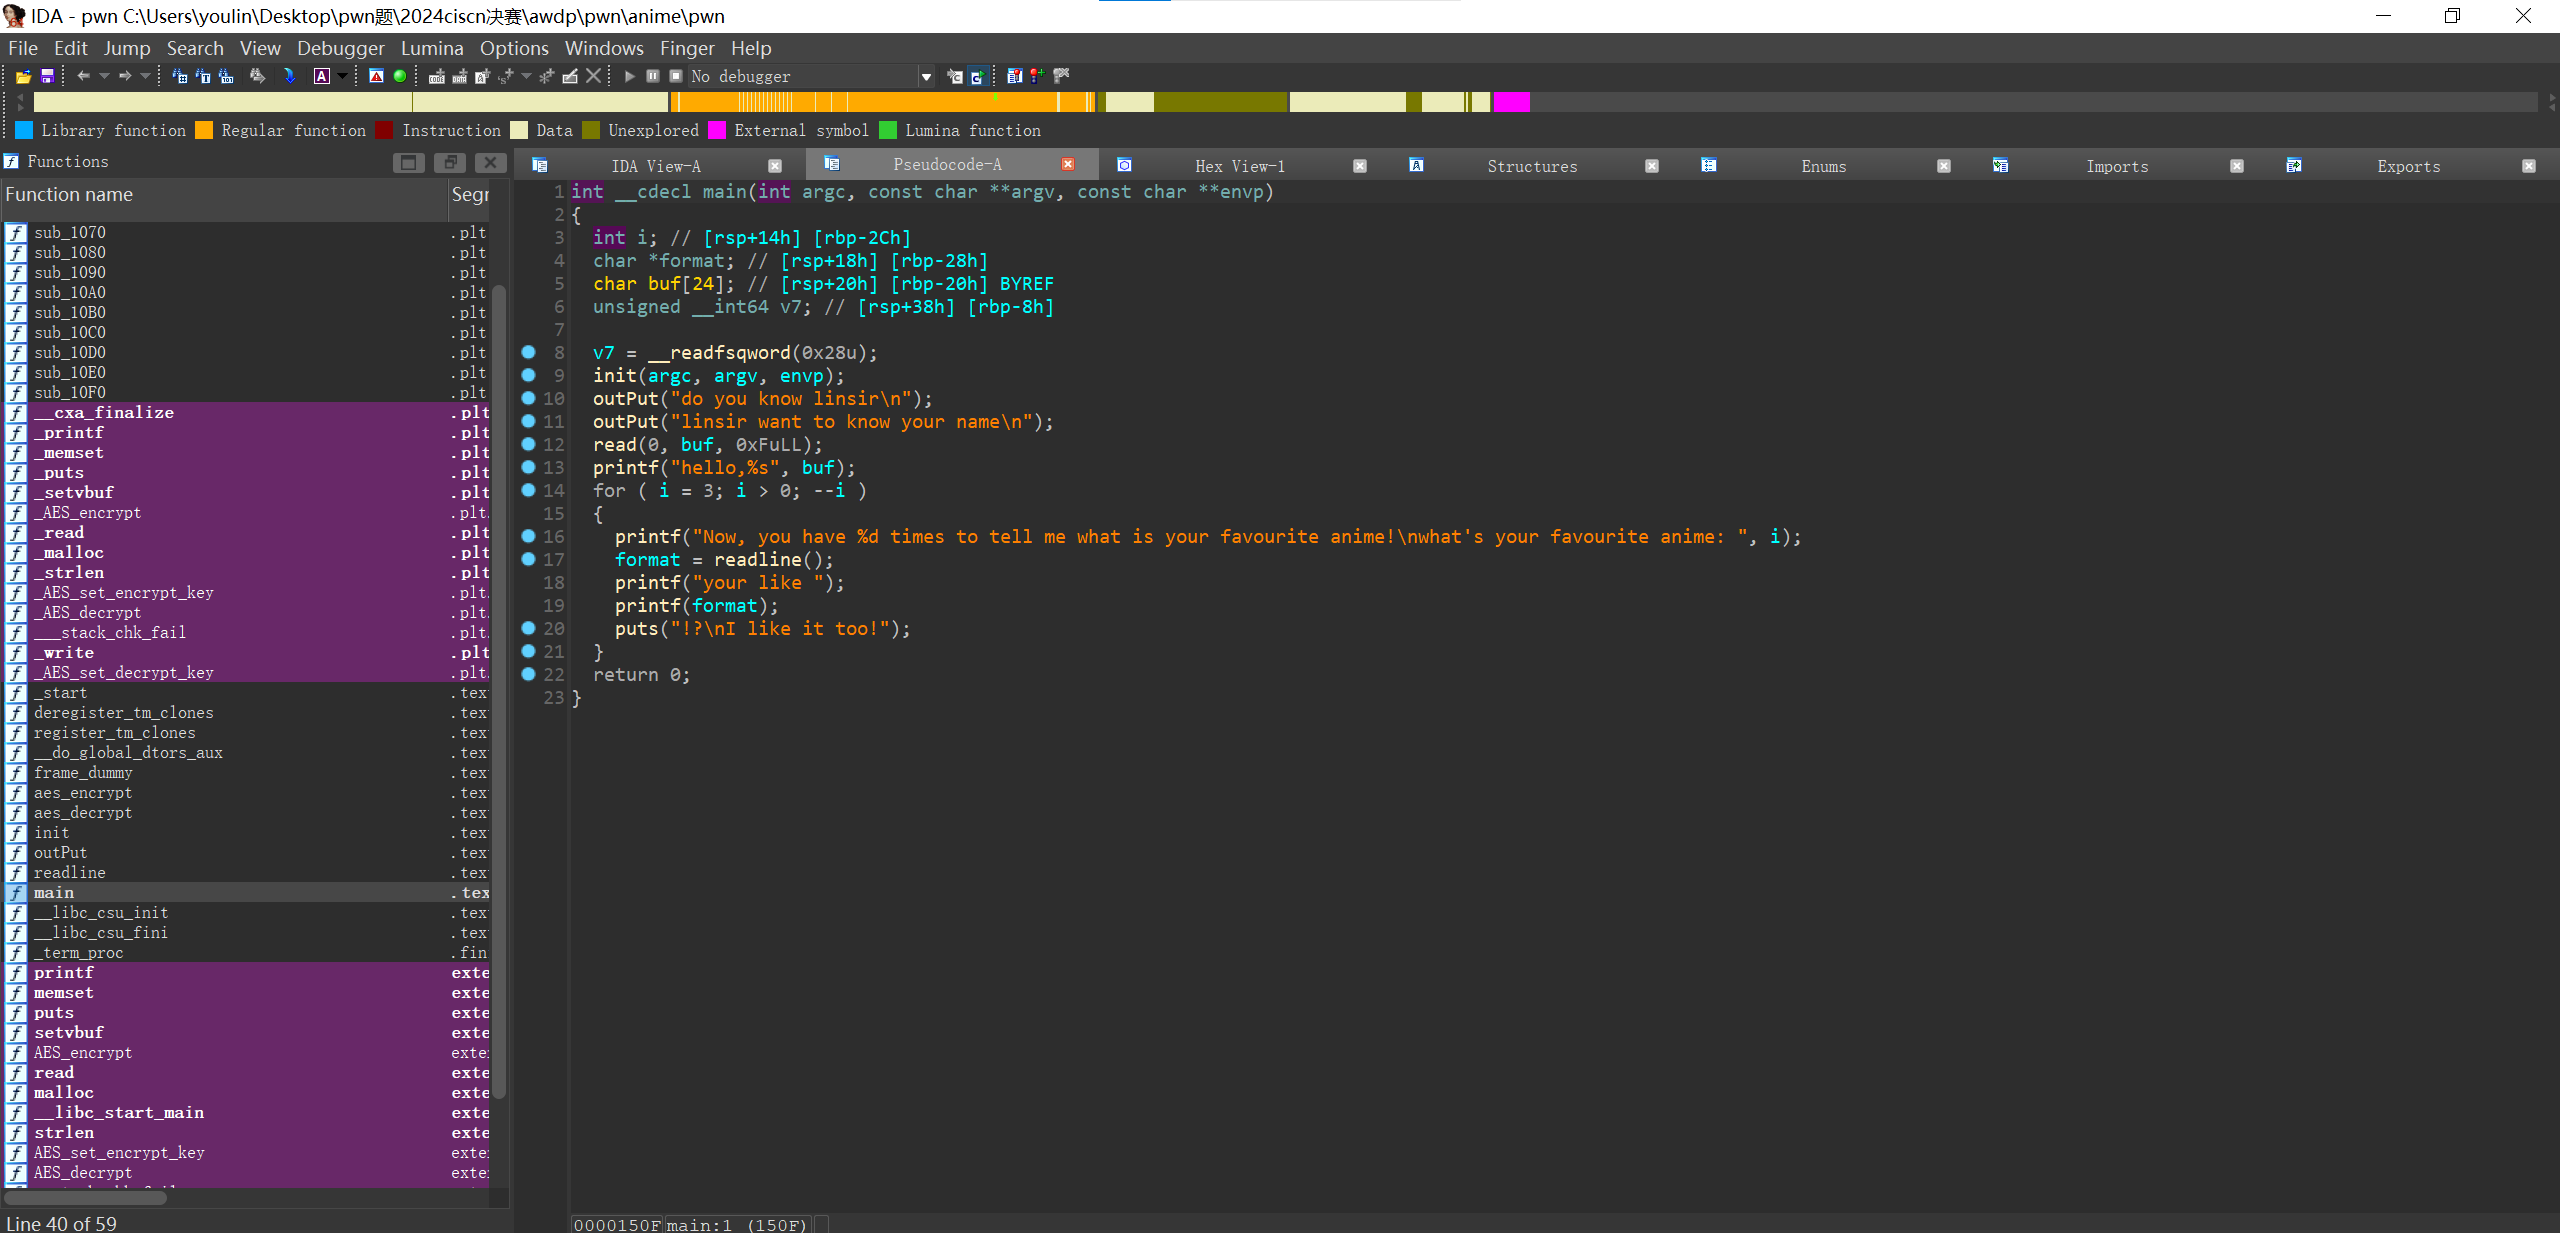2560x1233 pixels.
Task: Toggle breakpoint dot on line 20
Action: click(x=528, y=628)
